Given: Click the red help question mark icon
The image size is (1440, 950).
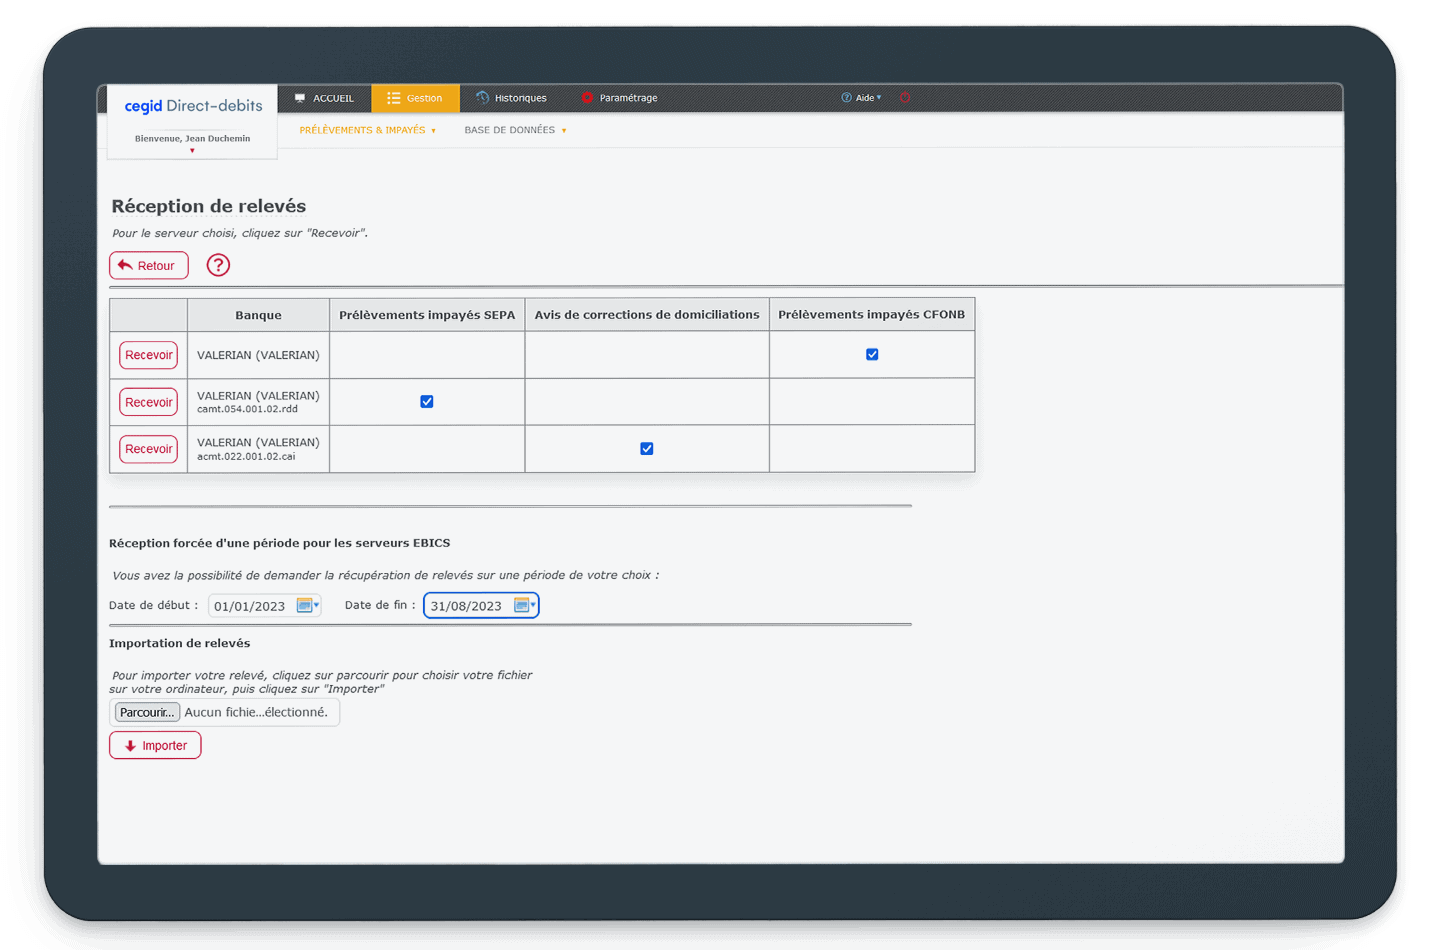Looking at the screenshot, I should [x=218, y=265].
